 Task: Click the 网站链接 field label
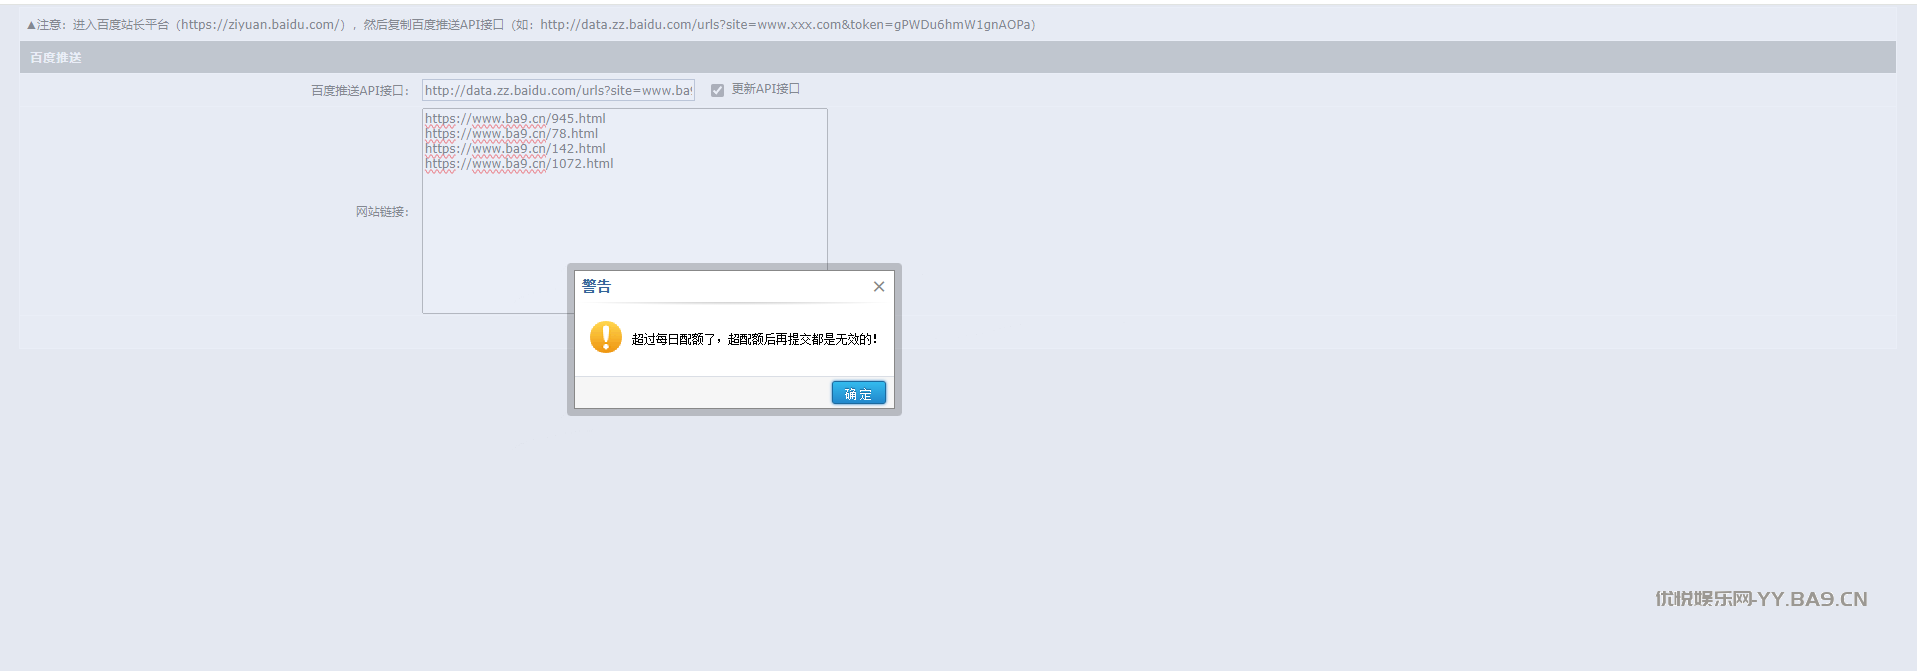point(382,212)
